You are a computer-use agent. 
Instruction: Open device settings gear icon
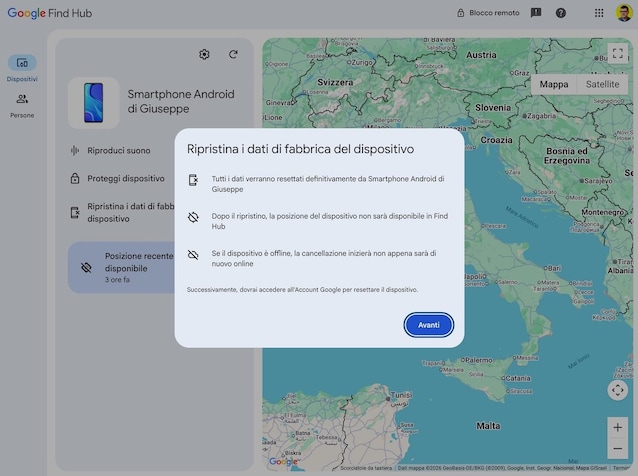coord(204,54)
